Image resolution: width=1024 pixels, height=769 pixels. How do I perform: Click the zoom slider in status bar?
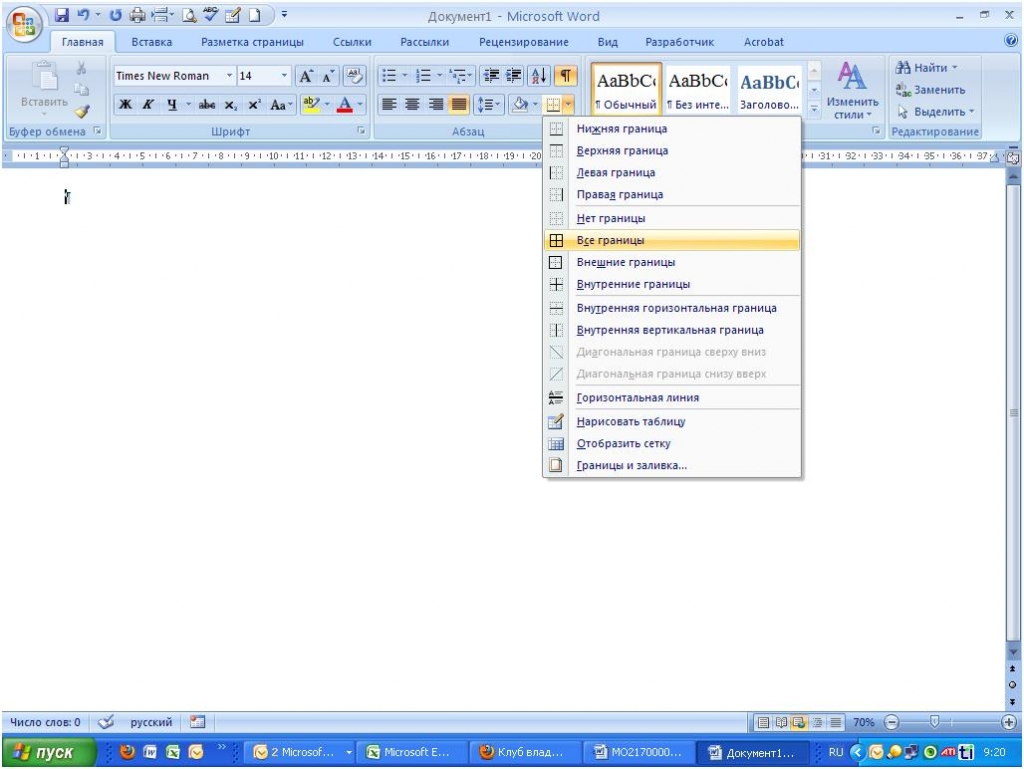[935, 722]
